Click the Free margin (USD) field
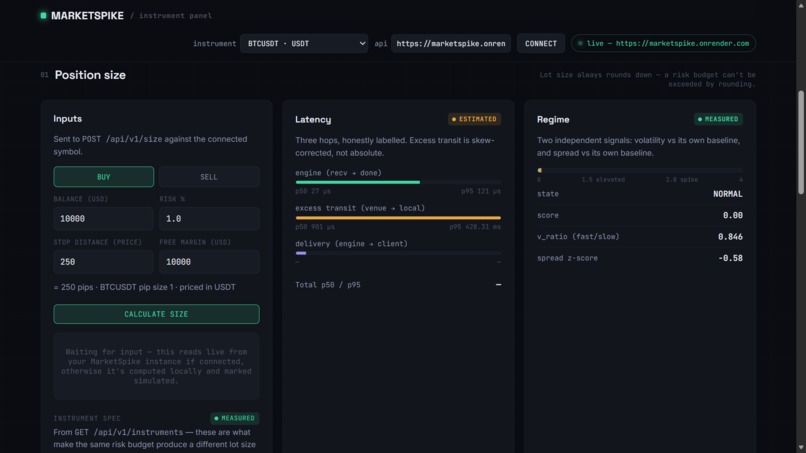The width and height of the screenshot is (806, 453). (x=209, y=262)
